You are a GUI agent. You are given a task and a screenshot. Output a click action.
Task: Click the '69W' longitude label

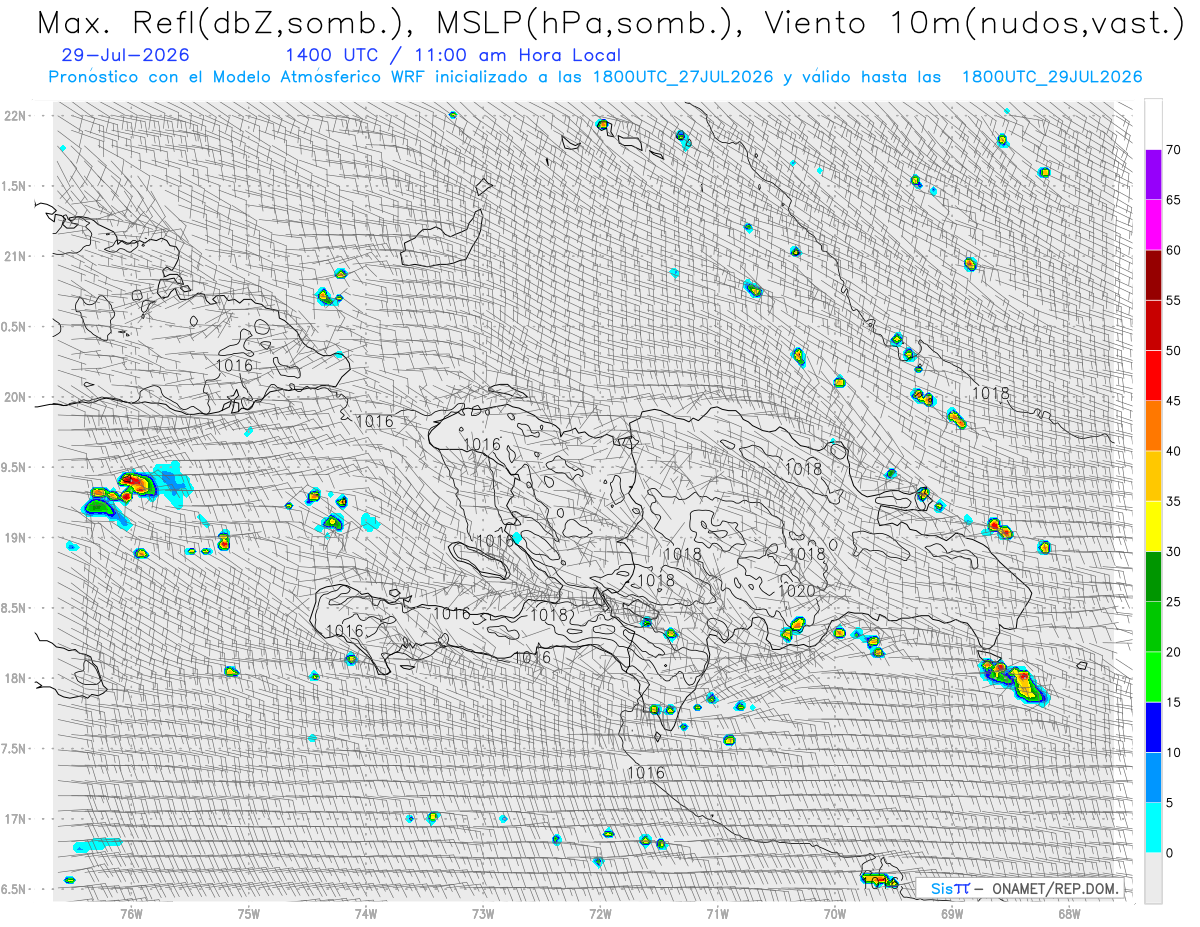(x=951, y=913)
